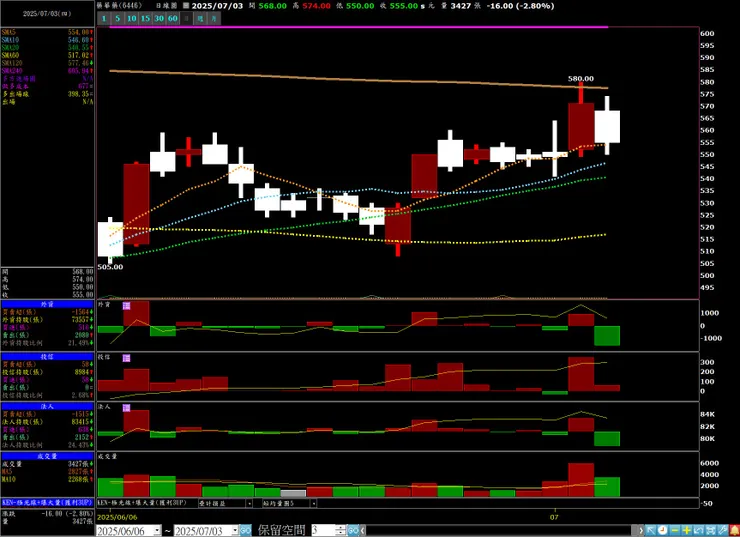Zoom out with the minus icon

point(675,530)
